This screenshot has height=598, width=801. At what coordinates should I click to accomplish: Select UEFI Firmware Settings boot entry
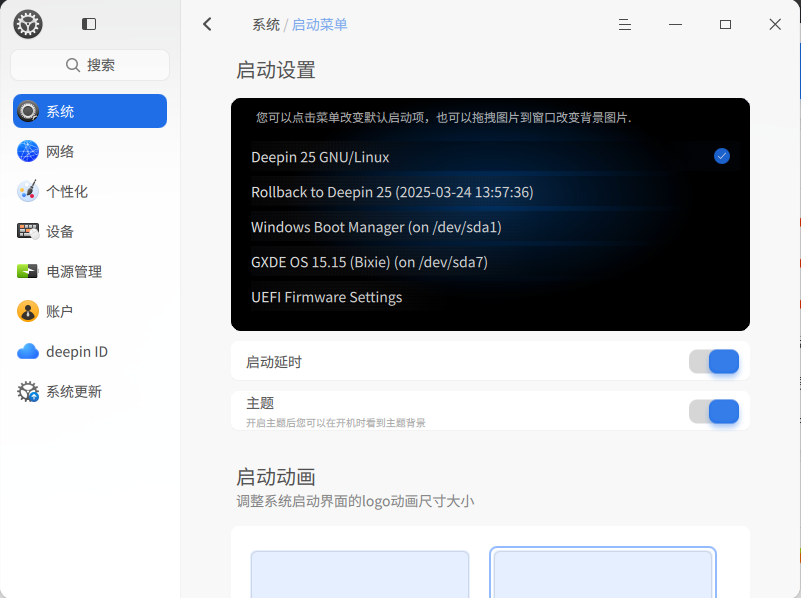[x=490, y=297]
